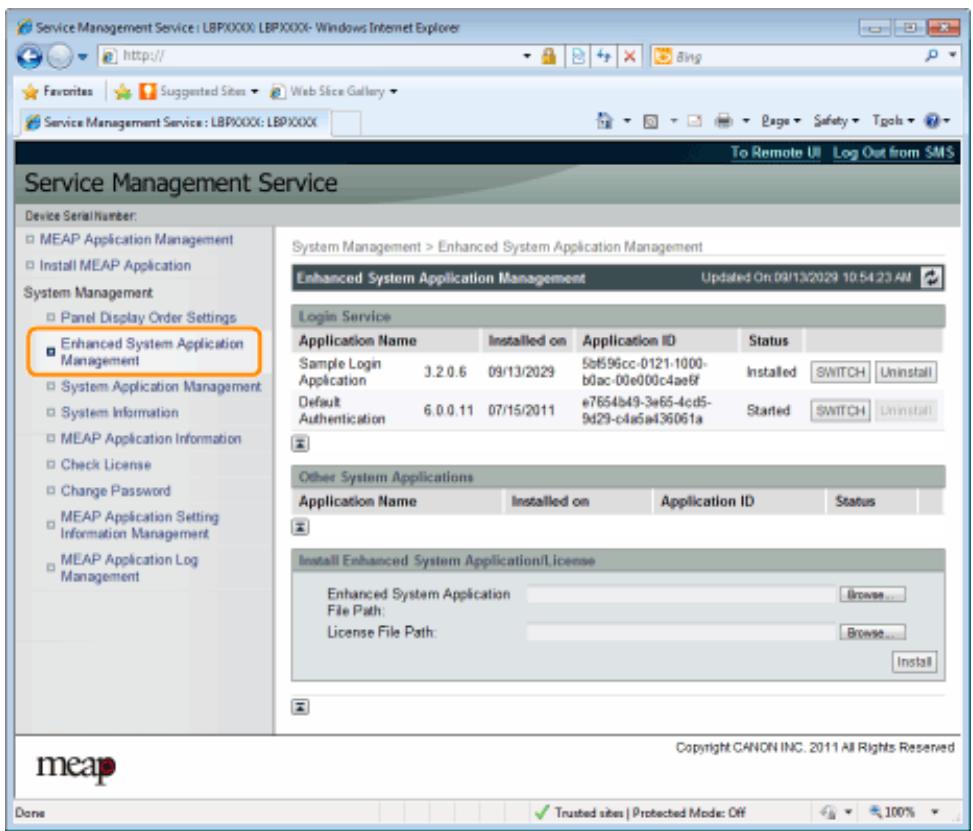This screenshot has height=831, width=973.
Task: Click the meap logo image
Action: tap(76, 769)
